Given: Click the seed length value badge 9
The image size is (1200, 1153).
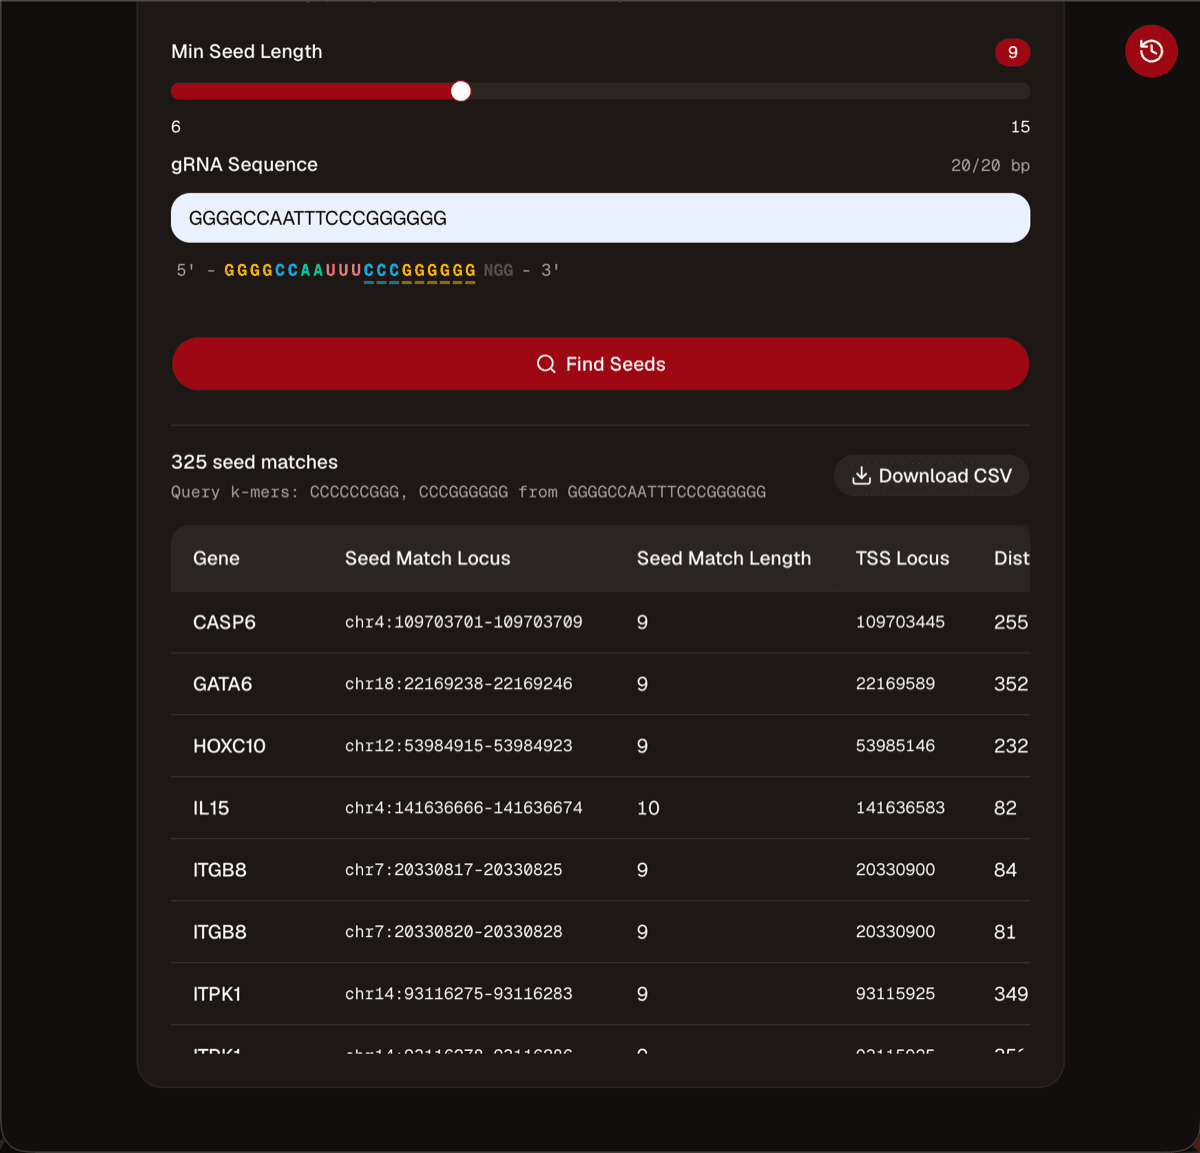Looking at the screenshot, I should [1012, 52].
